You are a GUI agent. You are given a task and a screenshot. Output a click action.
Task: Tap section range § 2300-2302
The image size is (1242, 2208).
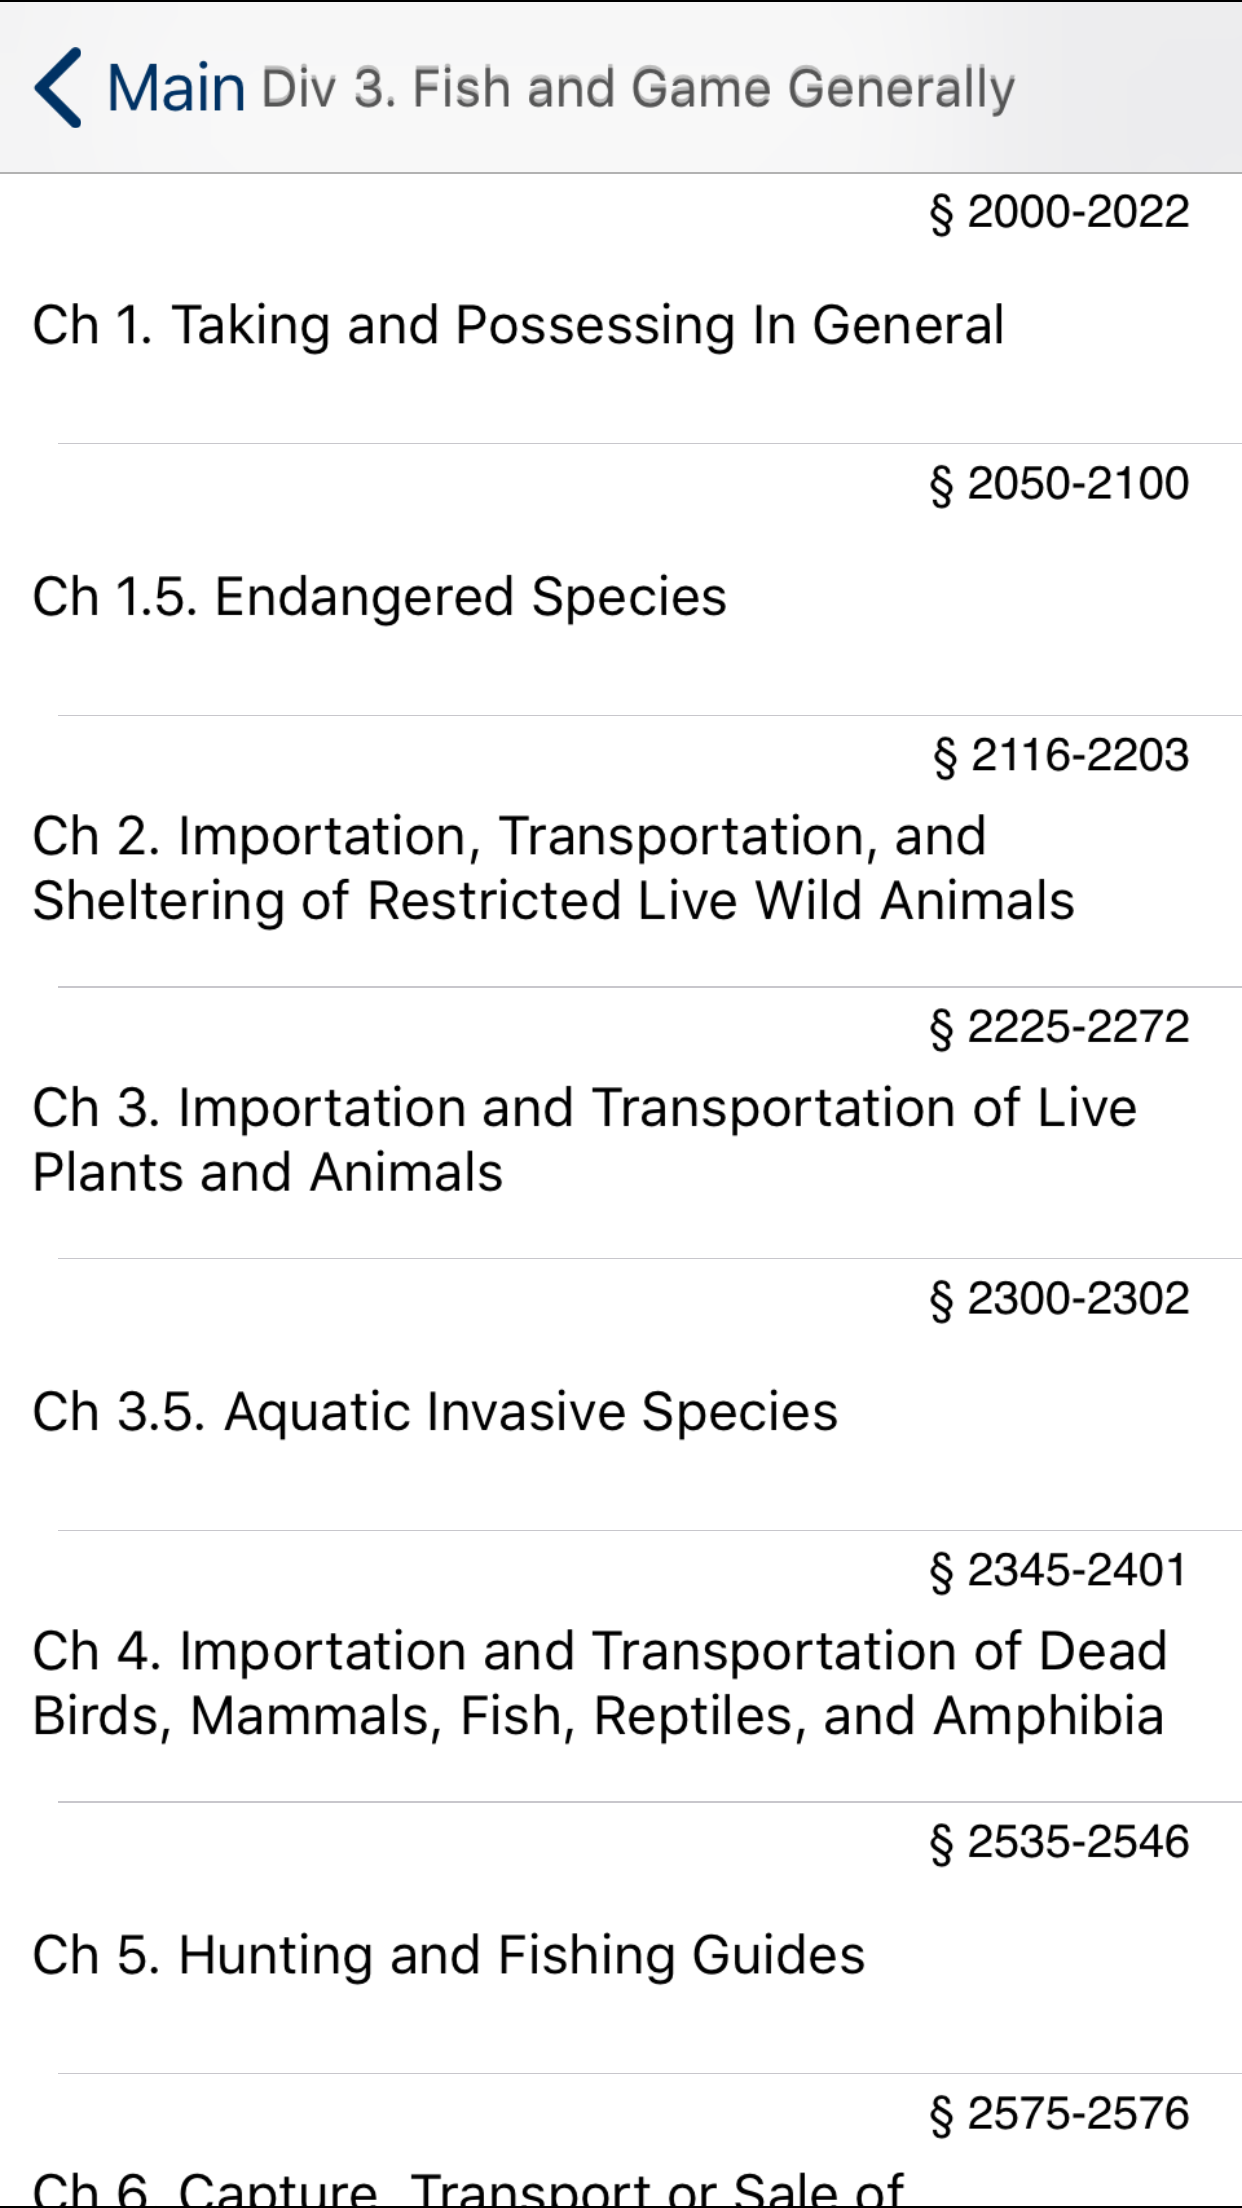pyautogui.click(x=1059, y=1299)
